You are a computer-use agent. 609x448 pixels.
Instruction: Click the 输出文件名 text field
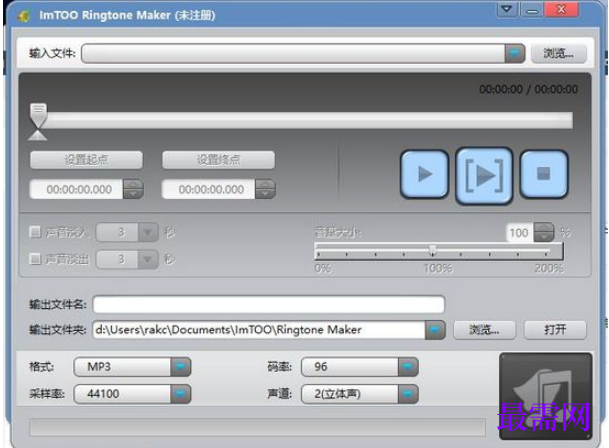coord(269,304)
